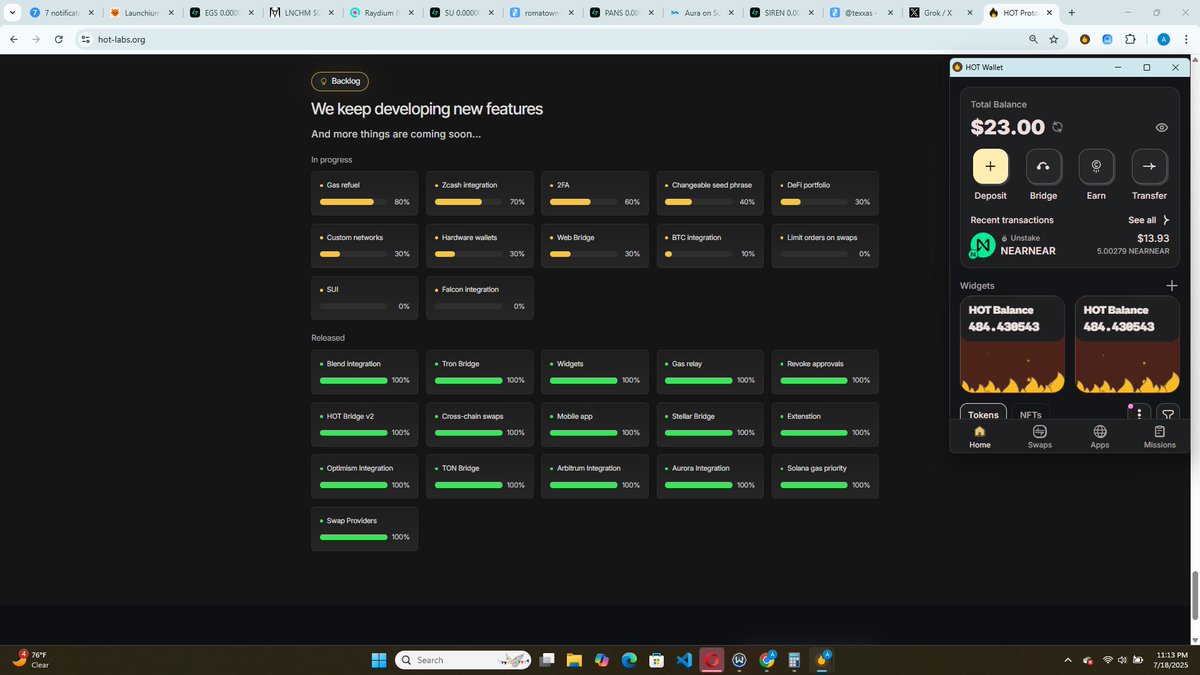This screenshot has height=675, width=1200.
Task: Open the Windows Start menu
Action: [x=380, y=660]
